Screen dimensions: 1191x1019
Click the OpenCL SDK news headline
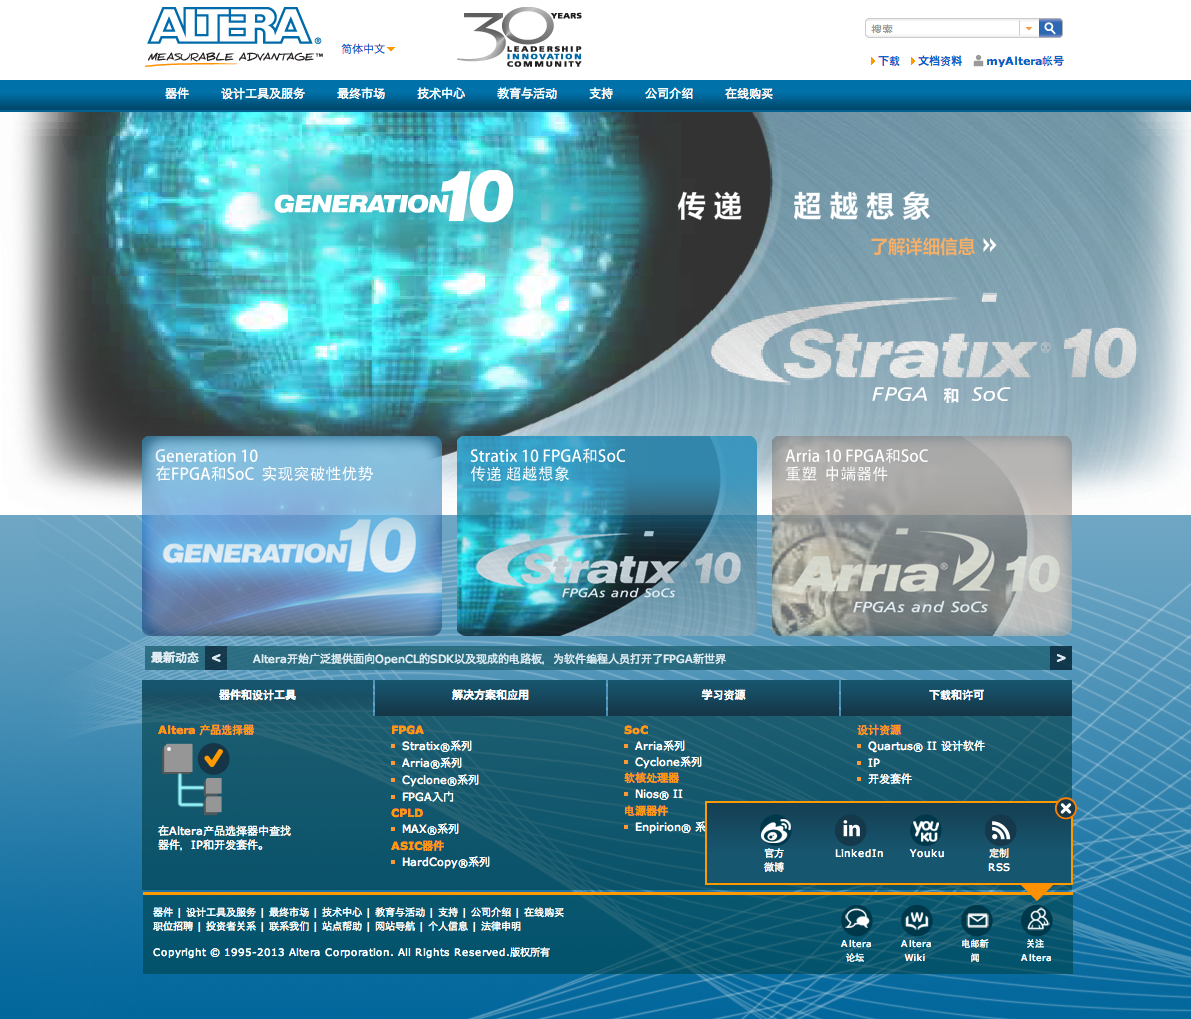click(488, 658)
